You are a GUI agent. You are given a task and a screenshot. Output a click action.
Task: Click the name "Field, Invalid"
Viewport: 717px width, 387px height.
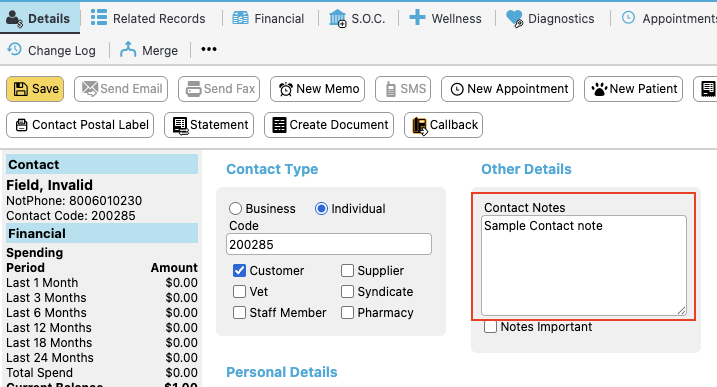[49, 185]
